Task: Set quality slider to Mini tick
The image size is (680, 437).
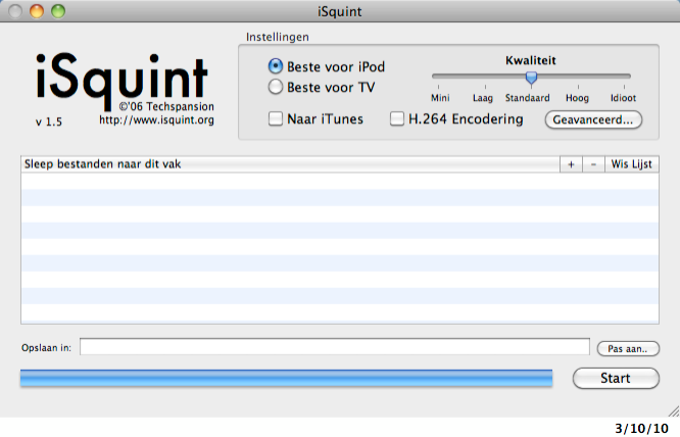Action: point(438,87)
